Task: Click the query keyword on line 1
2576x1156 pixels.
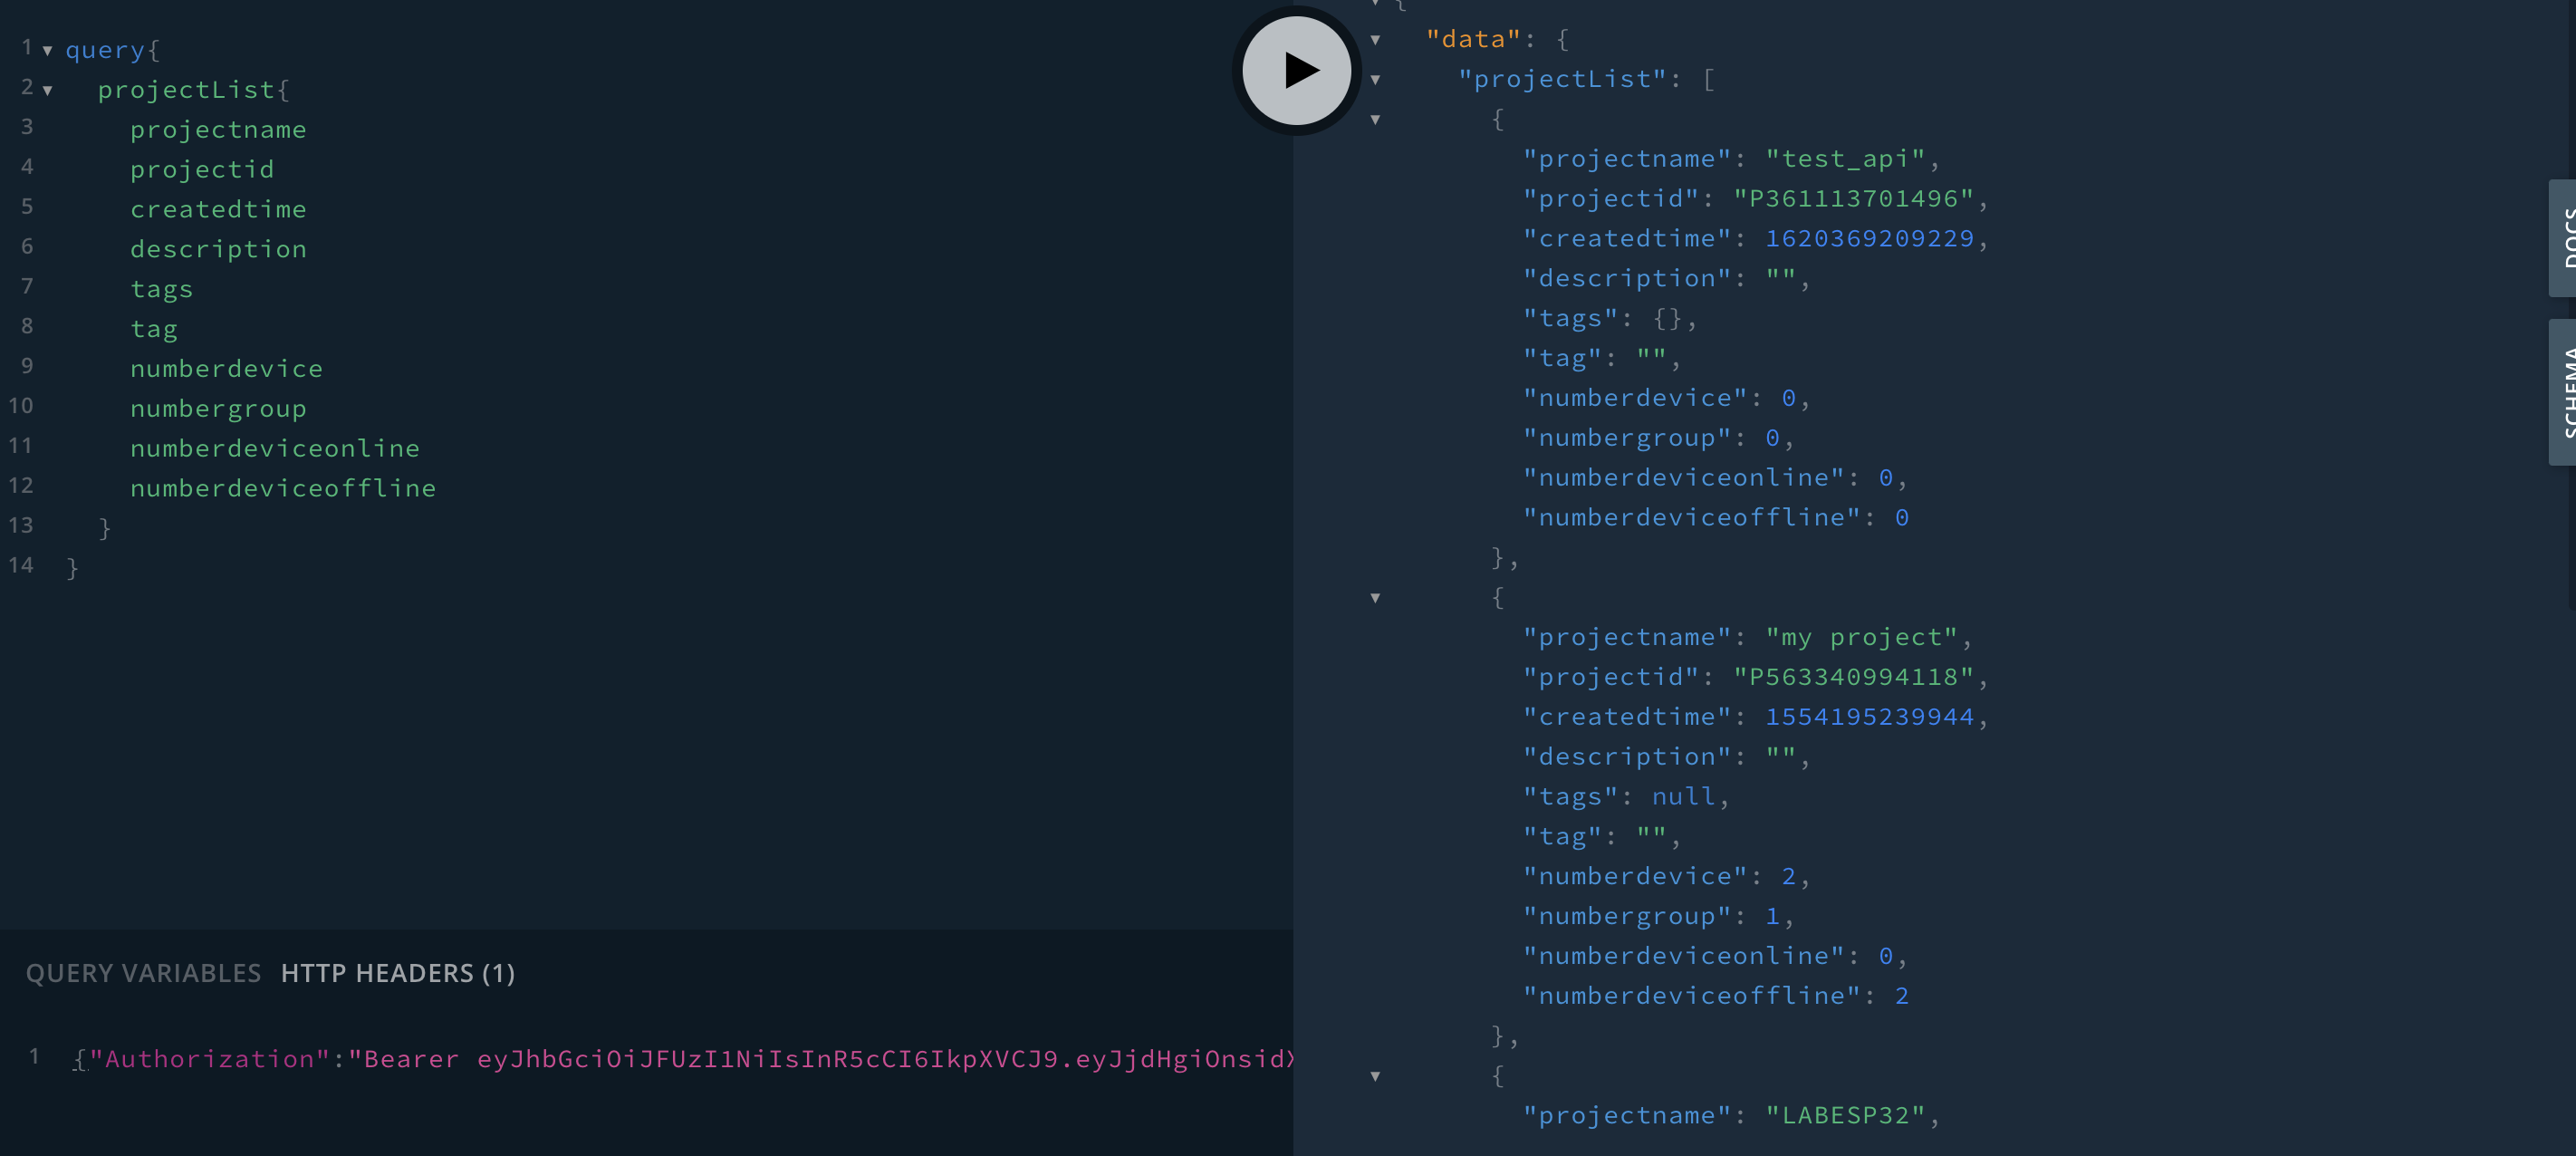Action: click(x=104, y=51)
